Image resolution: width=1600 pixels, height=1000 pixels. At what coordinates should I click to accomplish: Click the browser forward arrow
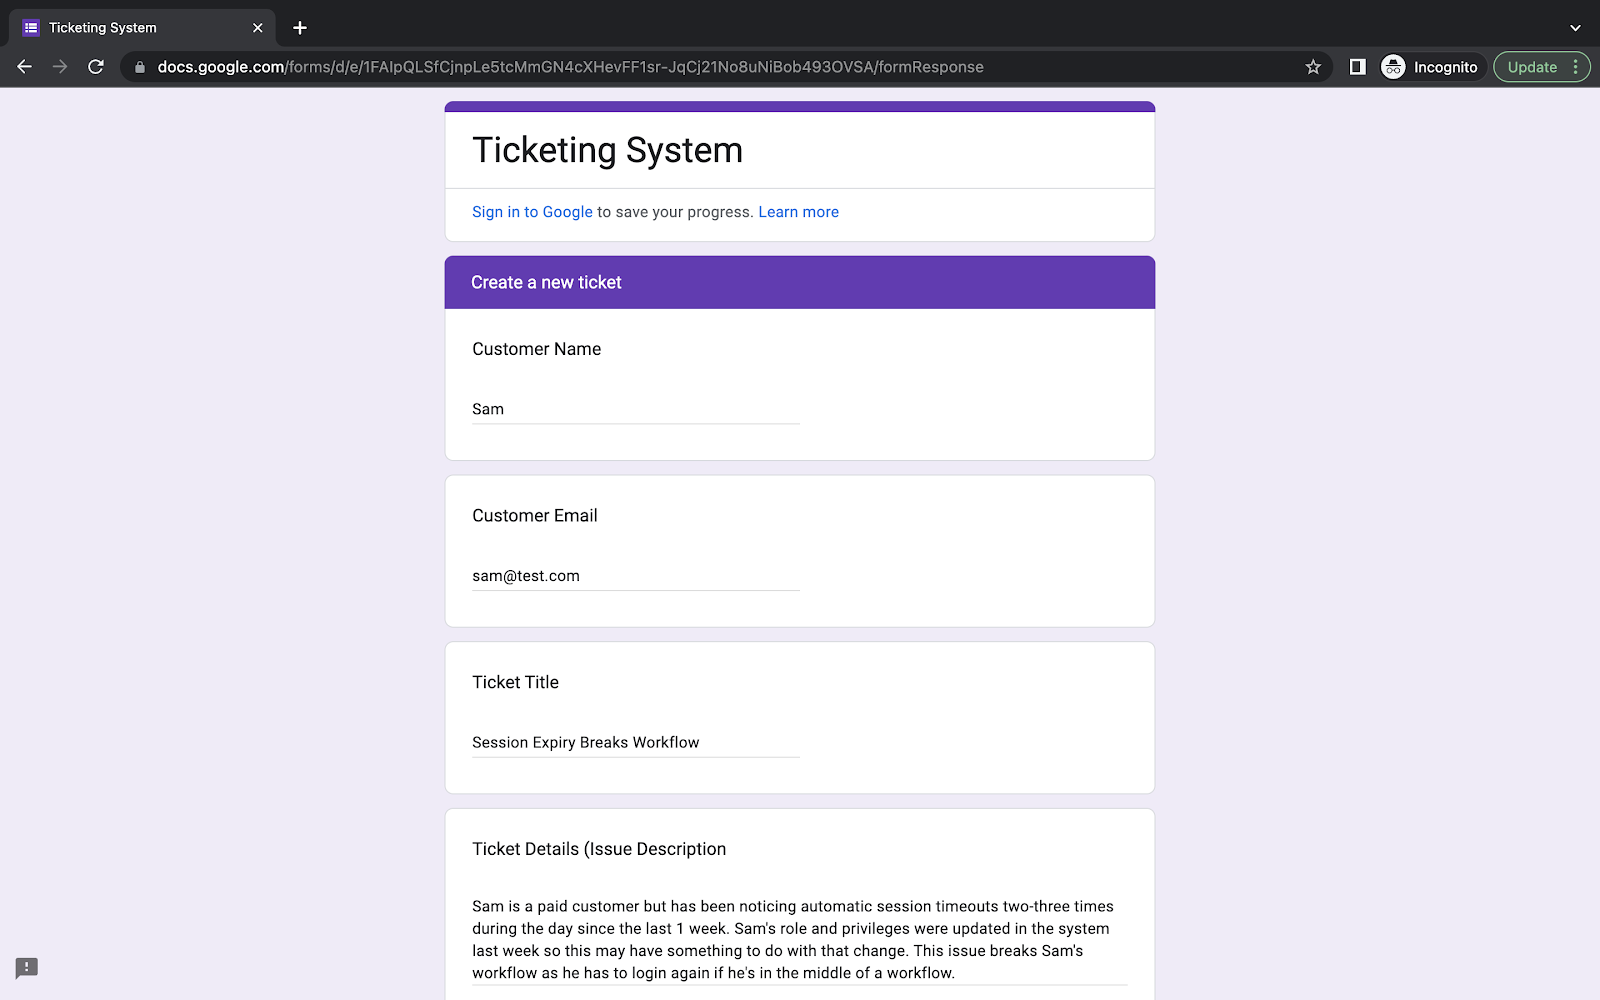(x=60, y=67)
